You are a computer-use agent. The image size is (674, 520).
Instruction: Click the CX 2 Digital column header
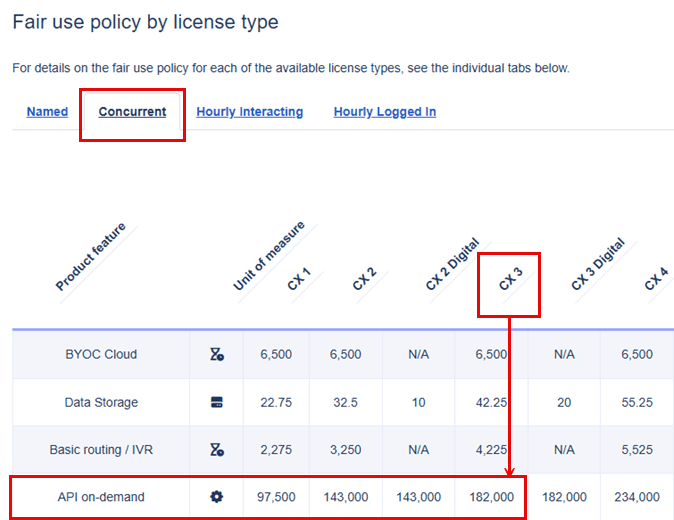pos(452,265)
